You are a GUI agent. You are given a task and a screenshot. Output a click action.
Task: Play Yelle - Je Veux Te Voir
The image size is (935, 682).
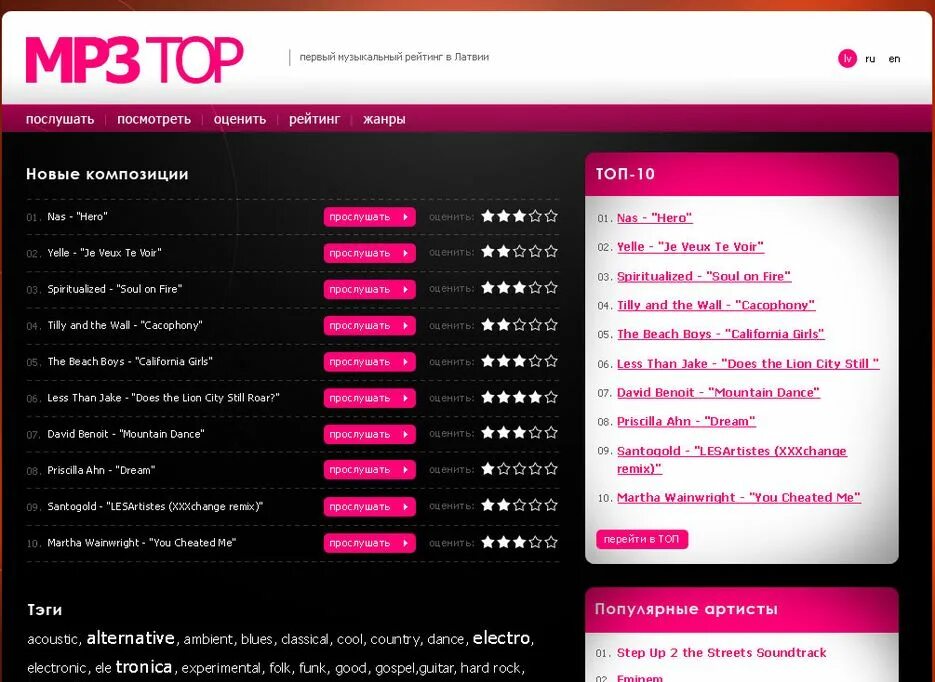pyautogui.click(x=369, y=253)
